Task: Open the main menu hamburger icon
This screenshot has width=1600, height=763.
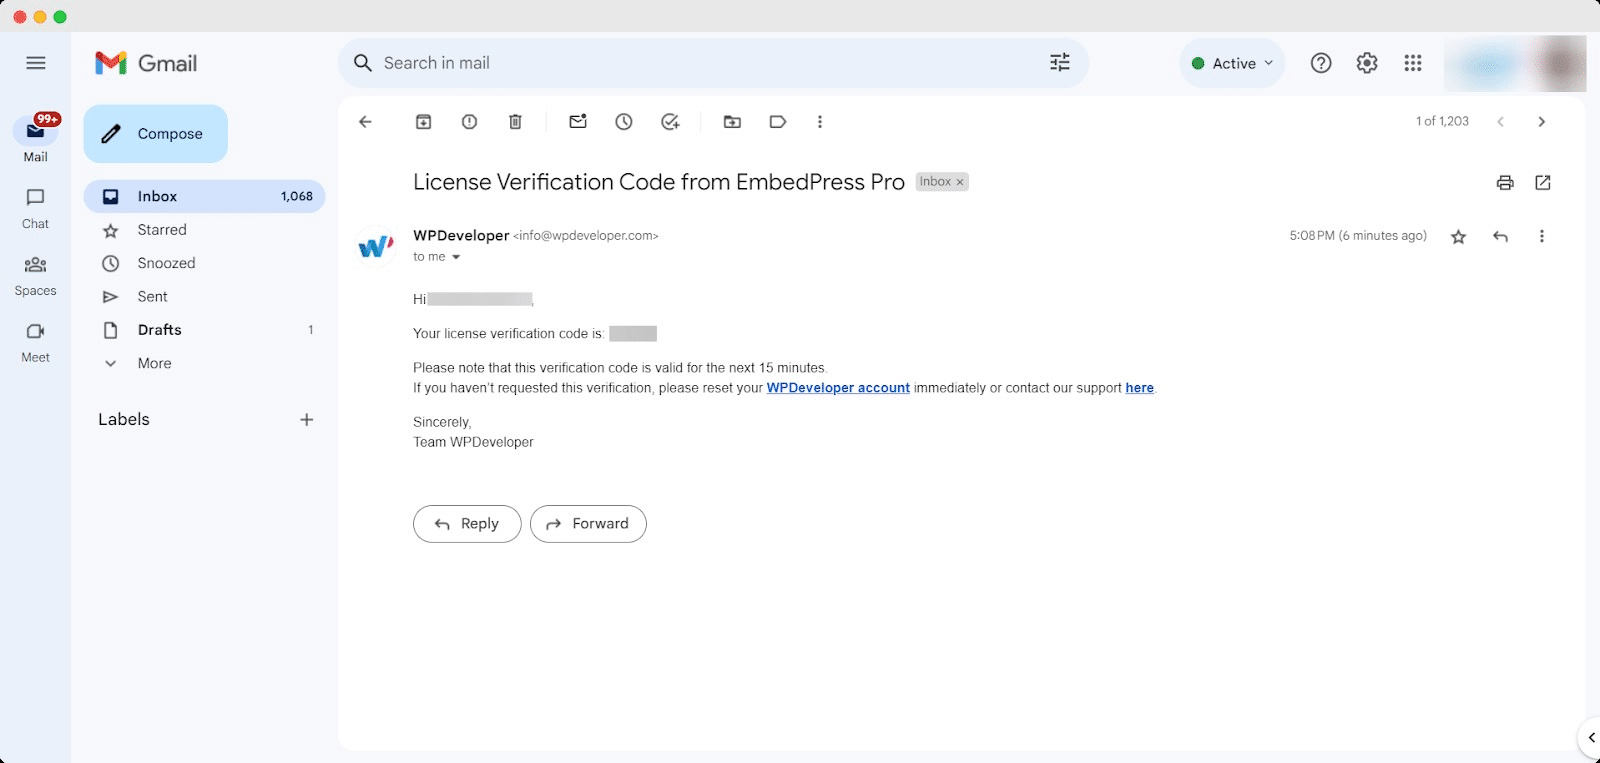Action: (x=36, y=63)
